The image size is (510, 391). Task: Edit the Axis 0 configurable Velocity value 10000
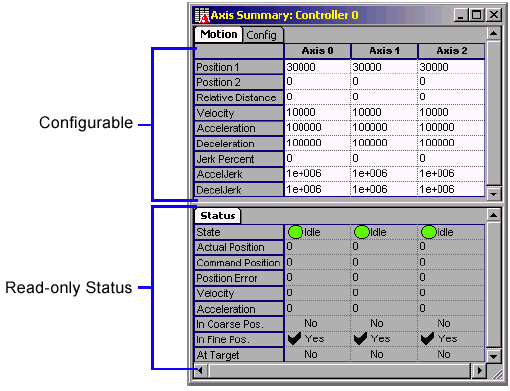tap(317, 112)
